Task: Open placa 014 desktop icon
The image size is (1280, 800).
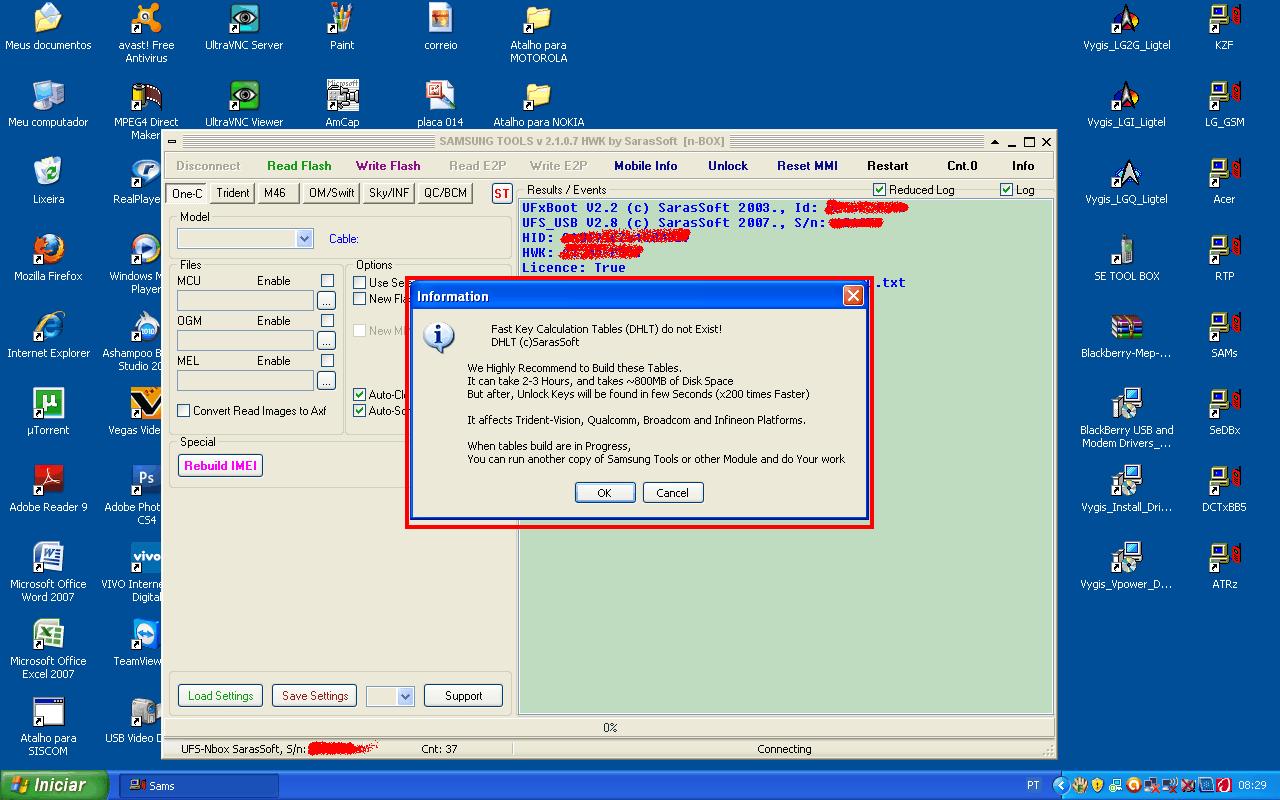Action: 440,104
